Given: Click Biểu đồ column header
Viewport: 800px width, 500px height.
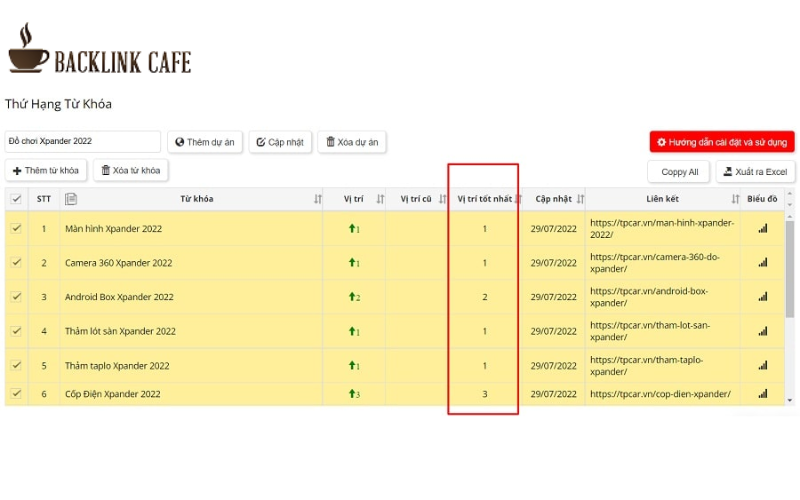Looking at the screenshot, I should pyautogui.click(x=762, y=199).
